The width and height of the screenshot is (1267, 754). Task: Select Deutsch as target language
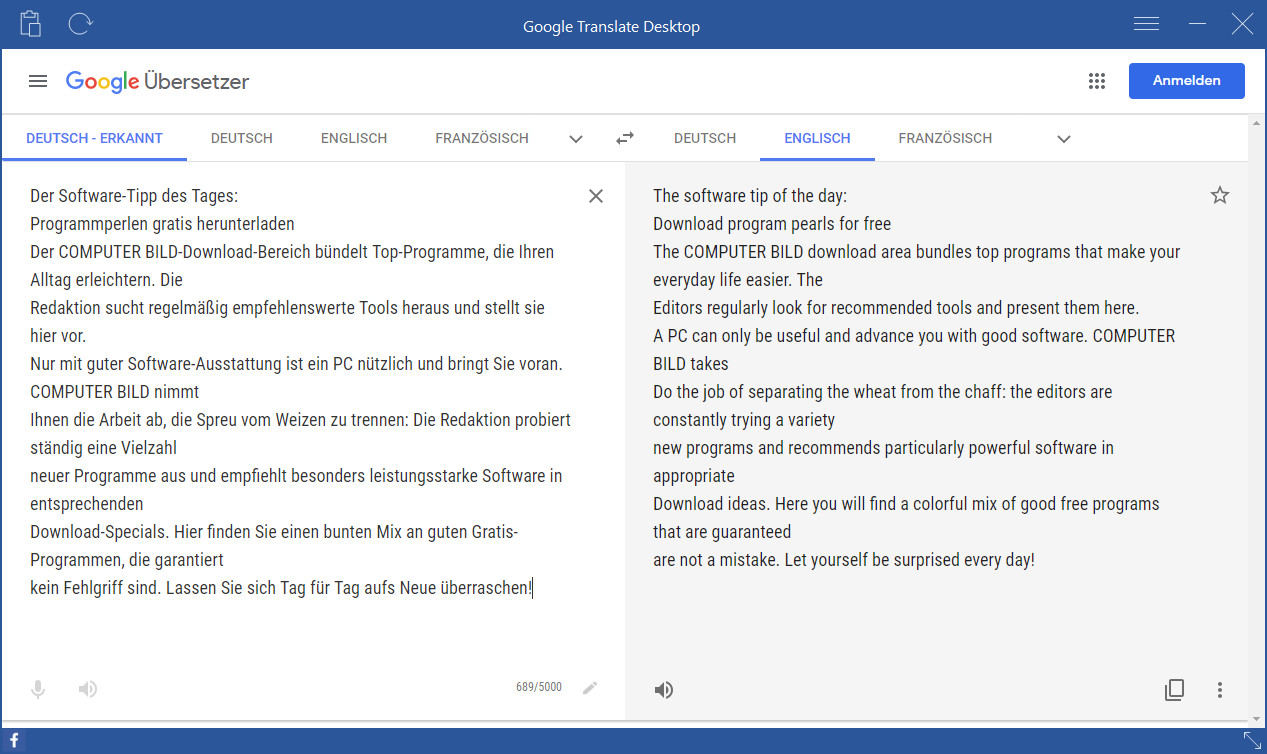click(705, 138)
